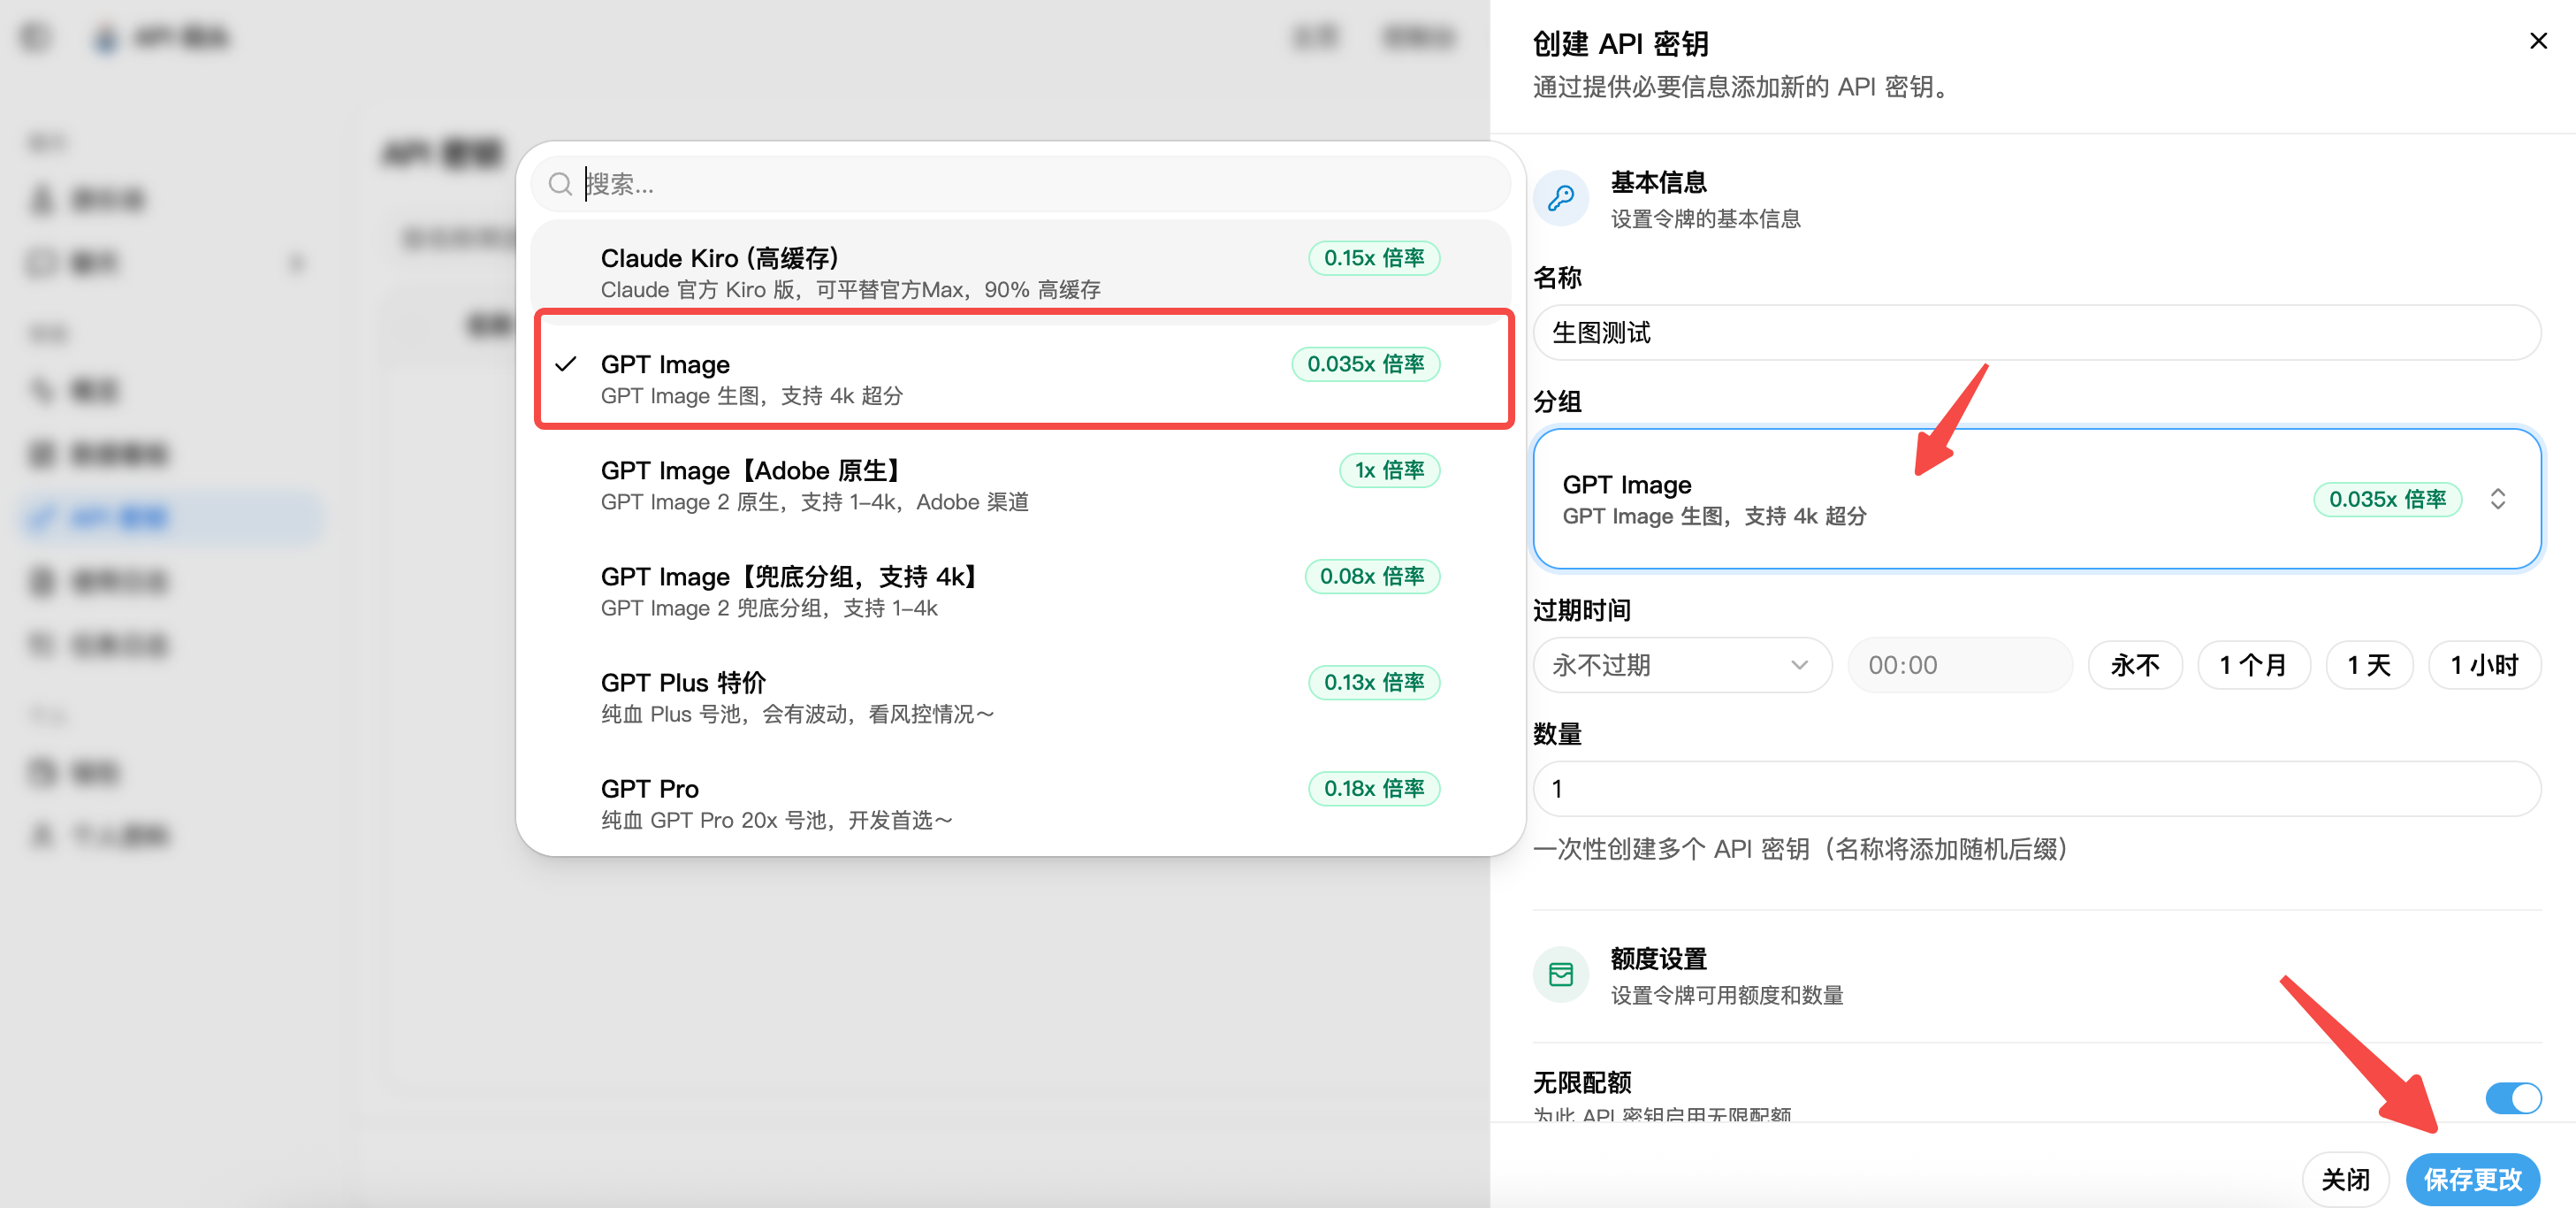The height and width of the screenshot is (1208, 2576).
Task: Select the GPT Pro group
Action: (x=1020, y=803)
